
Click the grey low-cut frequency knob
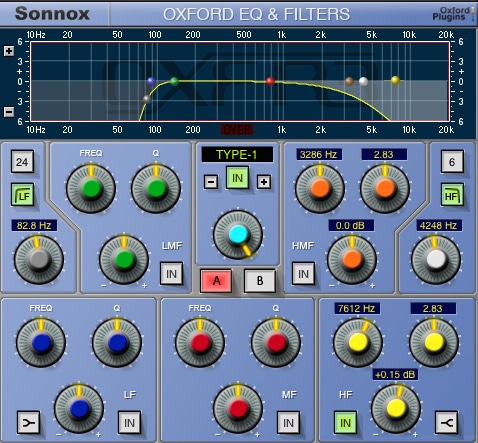click(x=39, y=260)
